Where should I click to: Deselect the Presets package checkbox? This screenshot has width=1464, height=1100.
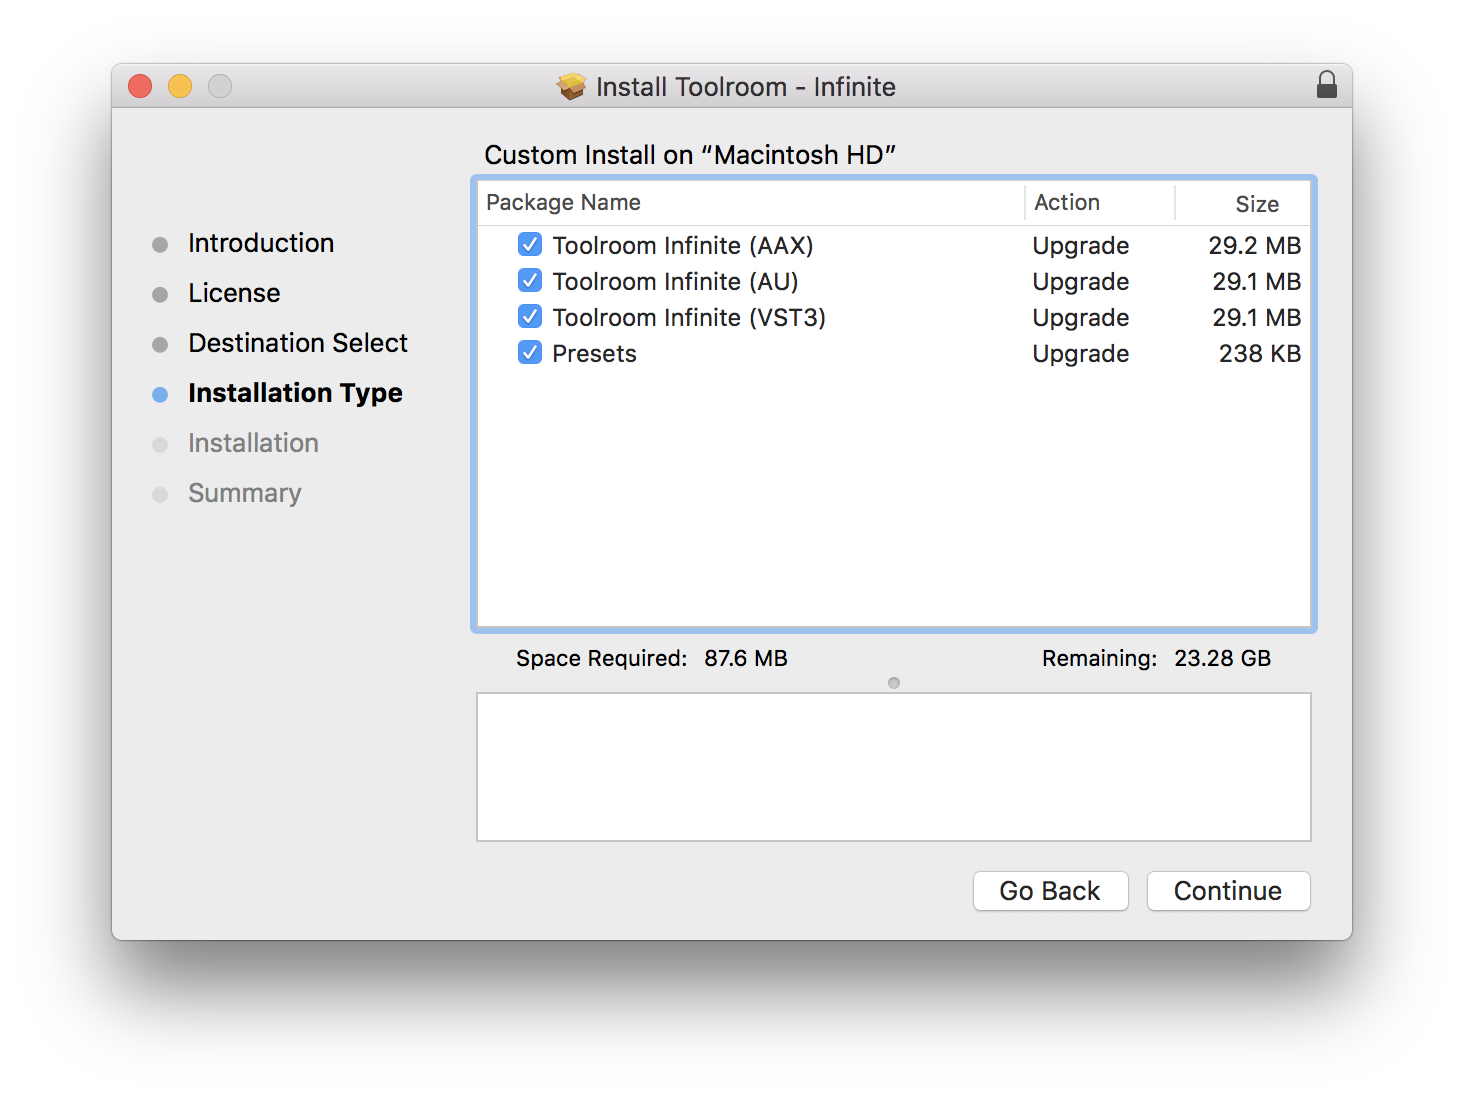pos(530,353)
